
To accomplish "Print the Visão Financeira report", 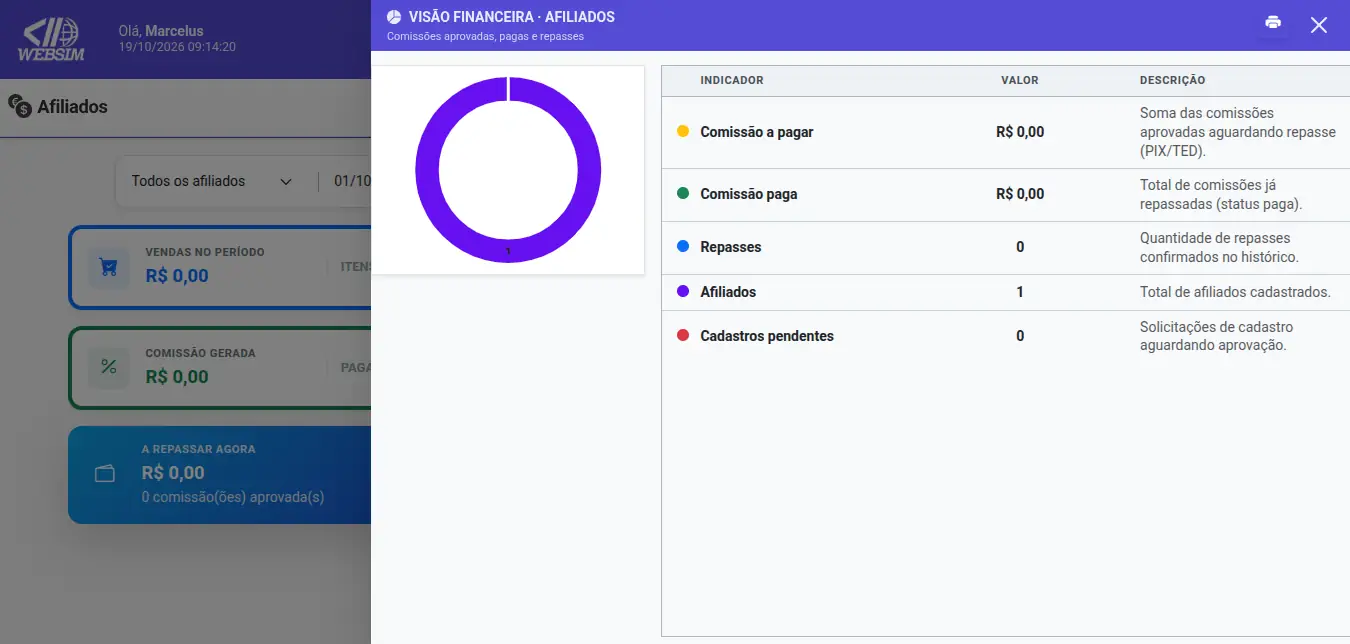I will pyautogui.click(x=1273, y=23).
